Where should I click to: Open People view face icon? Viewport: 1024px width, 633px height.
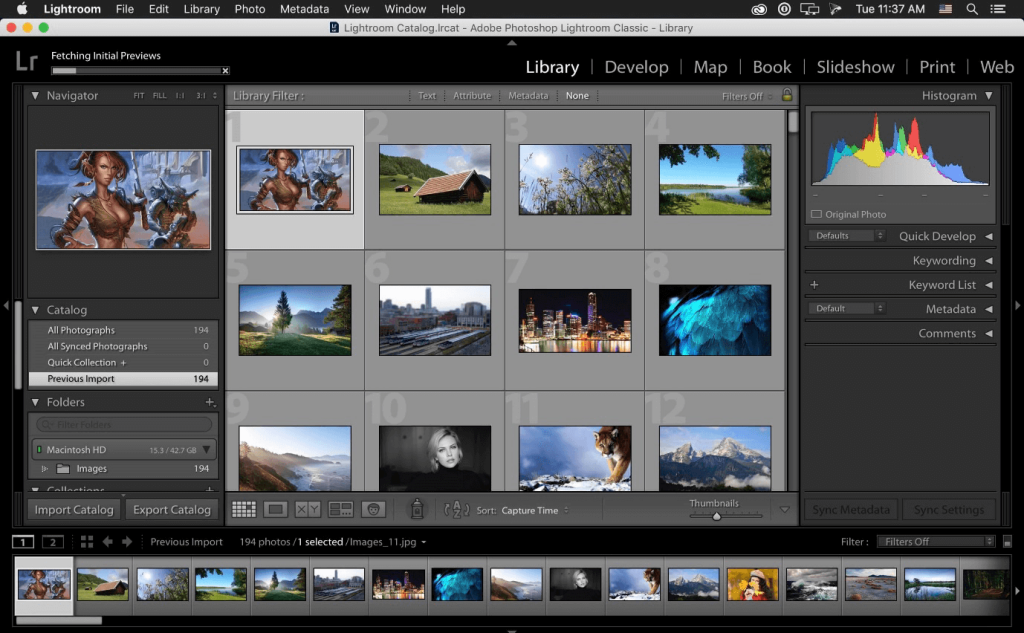point(373,509)
